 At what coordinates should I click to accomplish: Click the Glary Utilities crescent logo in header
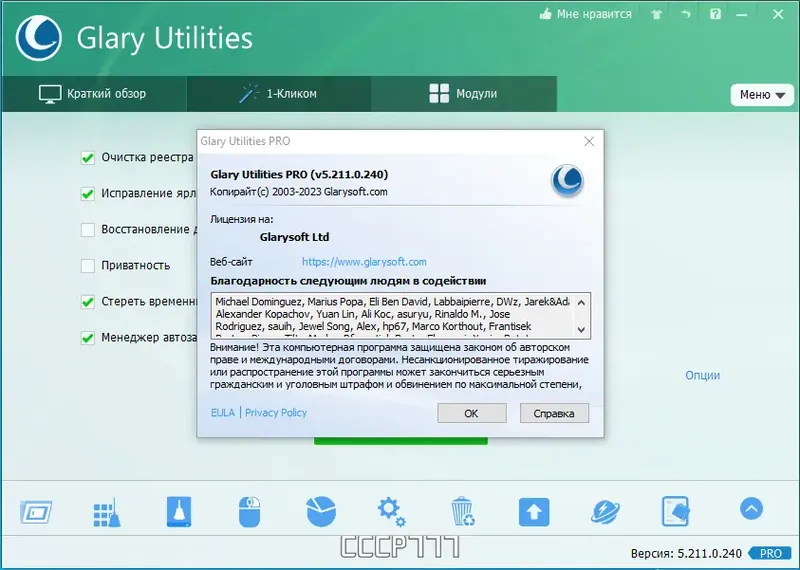(x=39, y=38)
